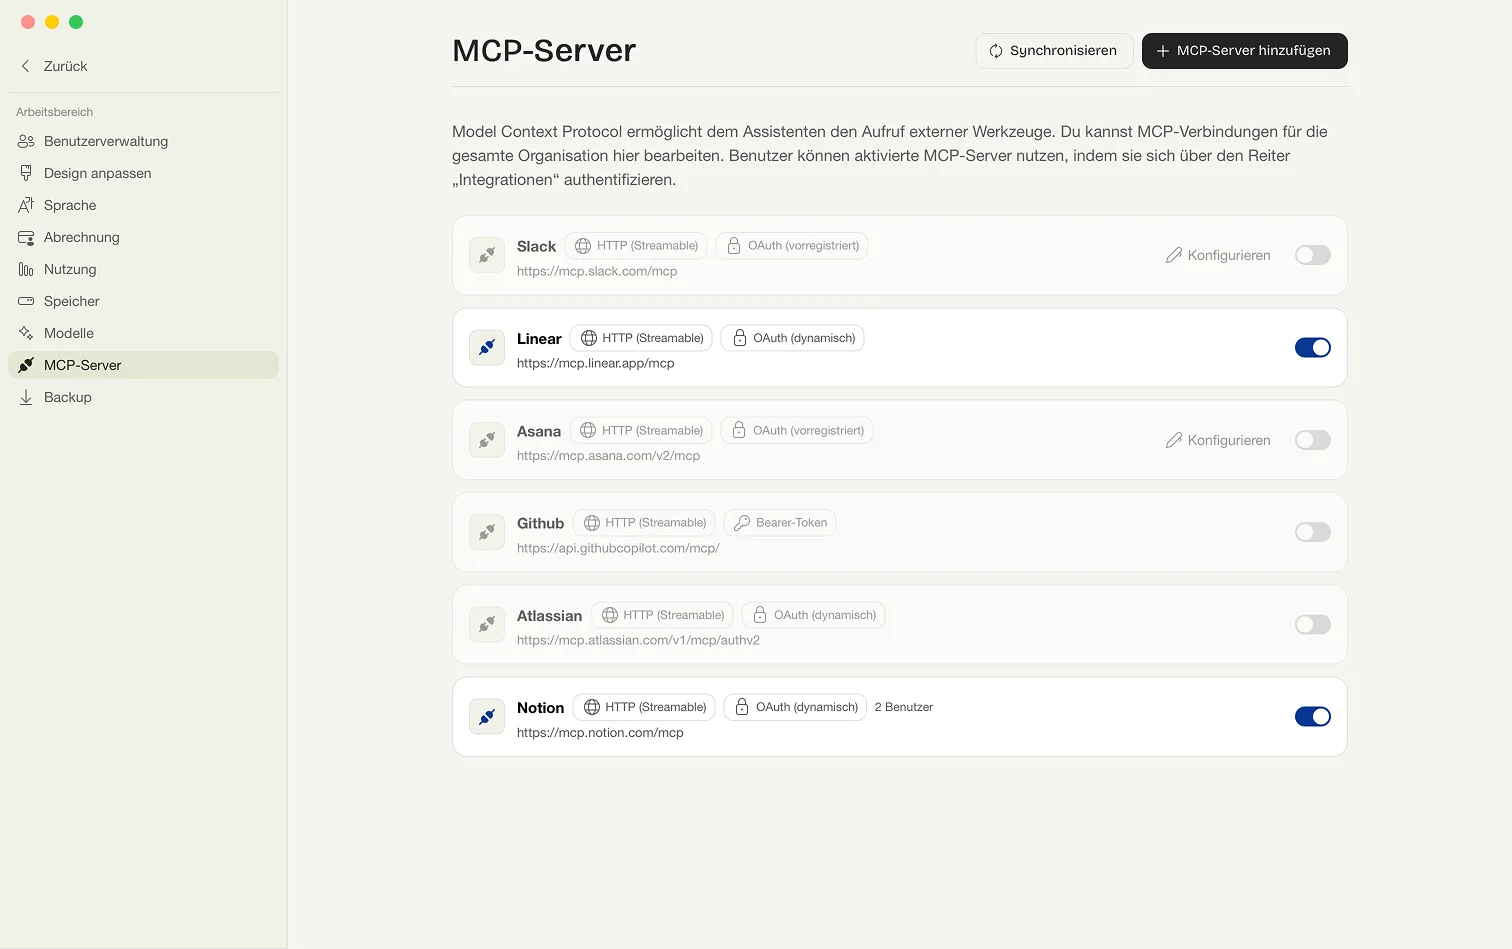
Task: Click the OAuth (dynamisch) badge on Atlassian
Action: coord(813,615)
